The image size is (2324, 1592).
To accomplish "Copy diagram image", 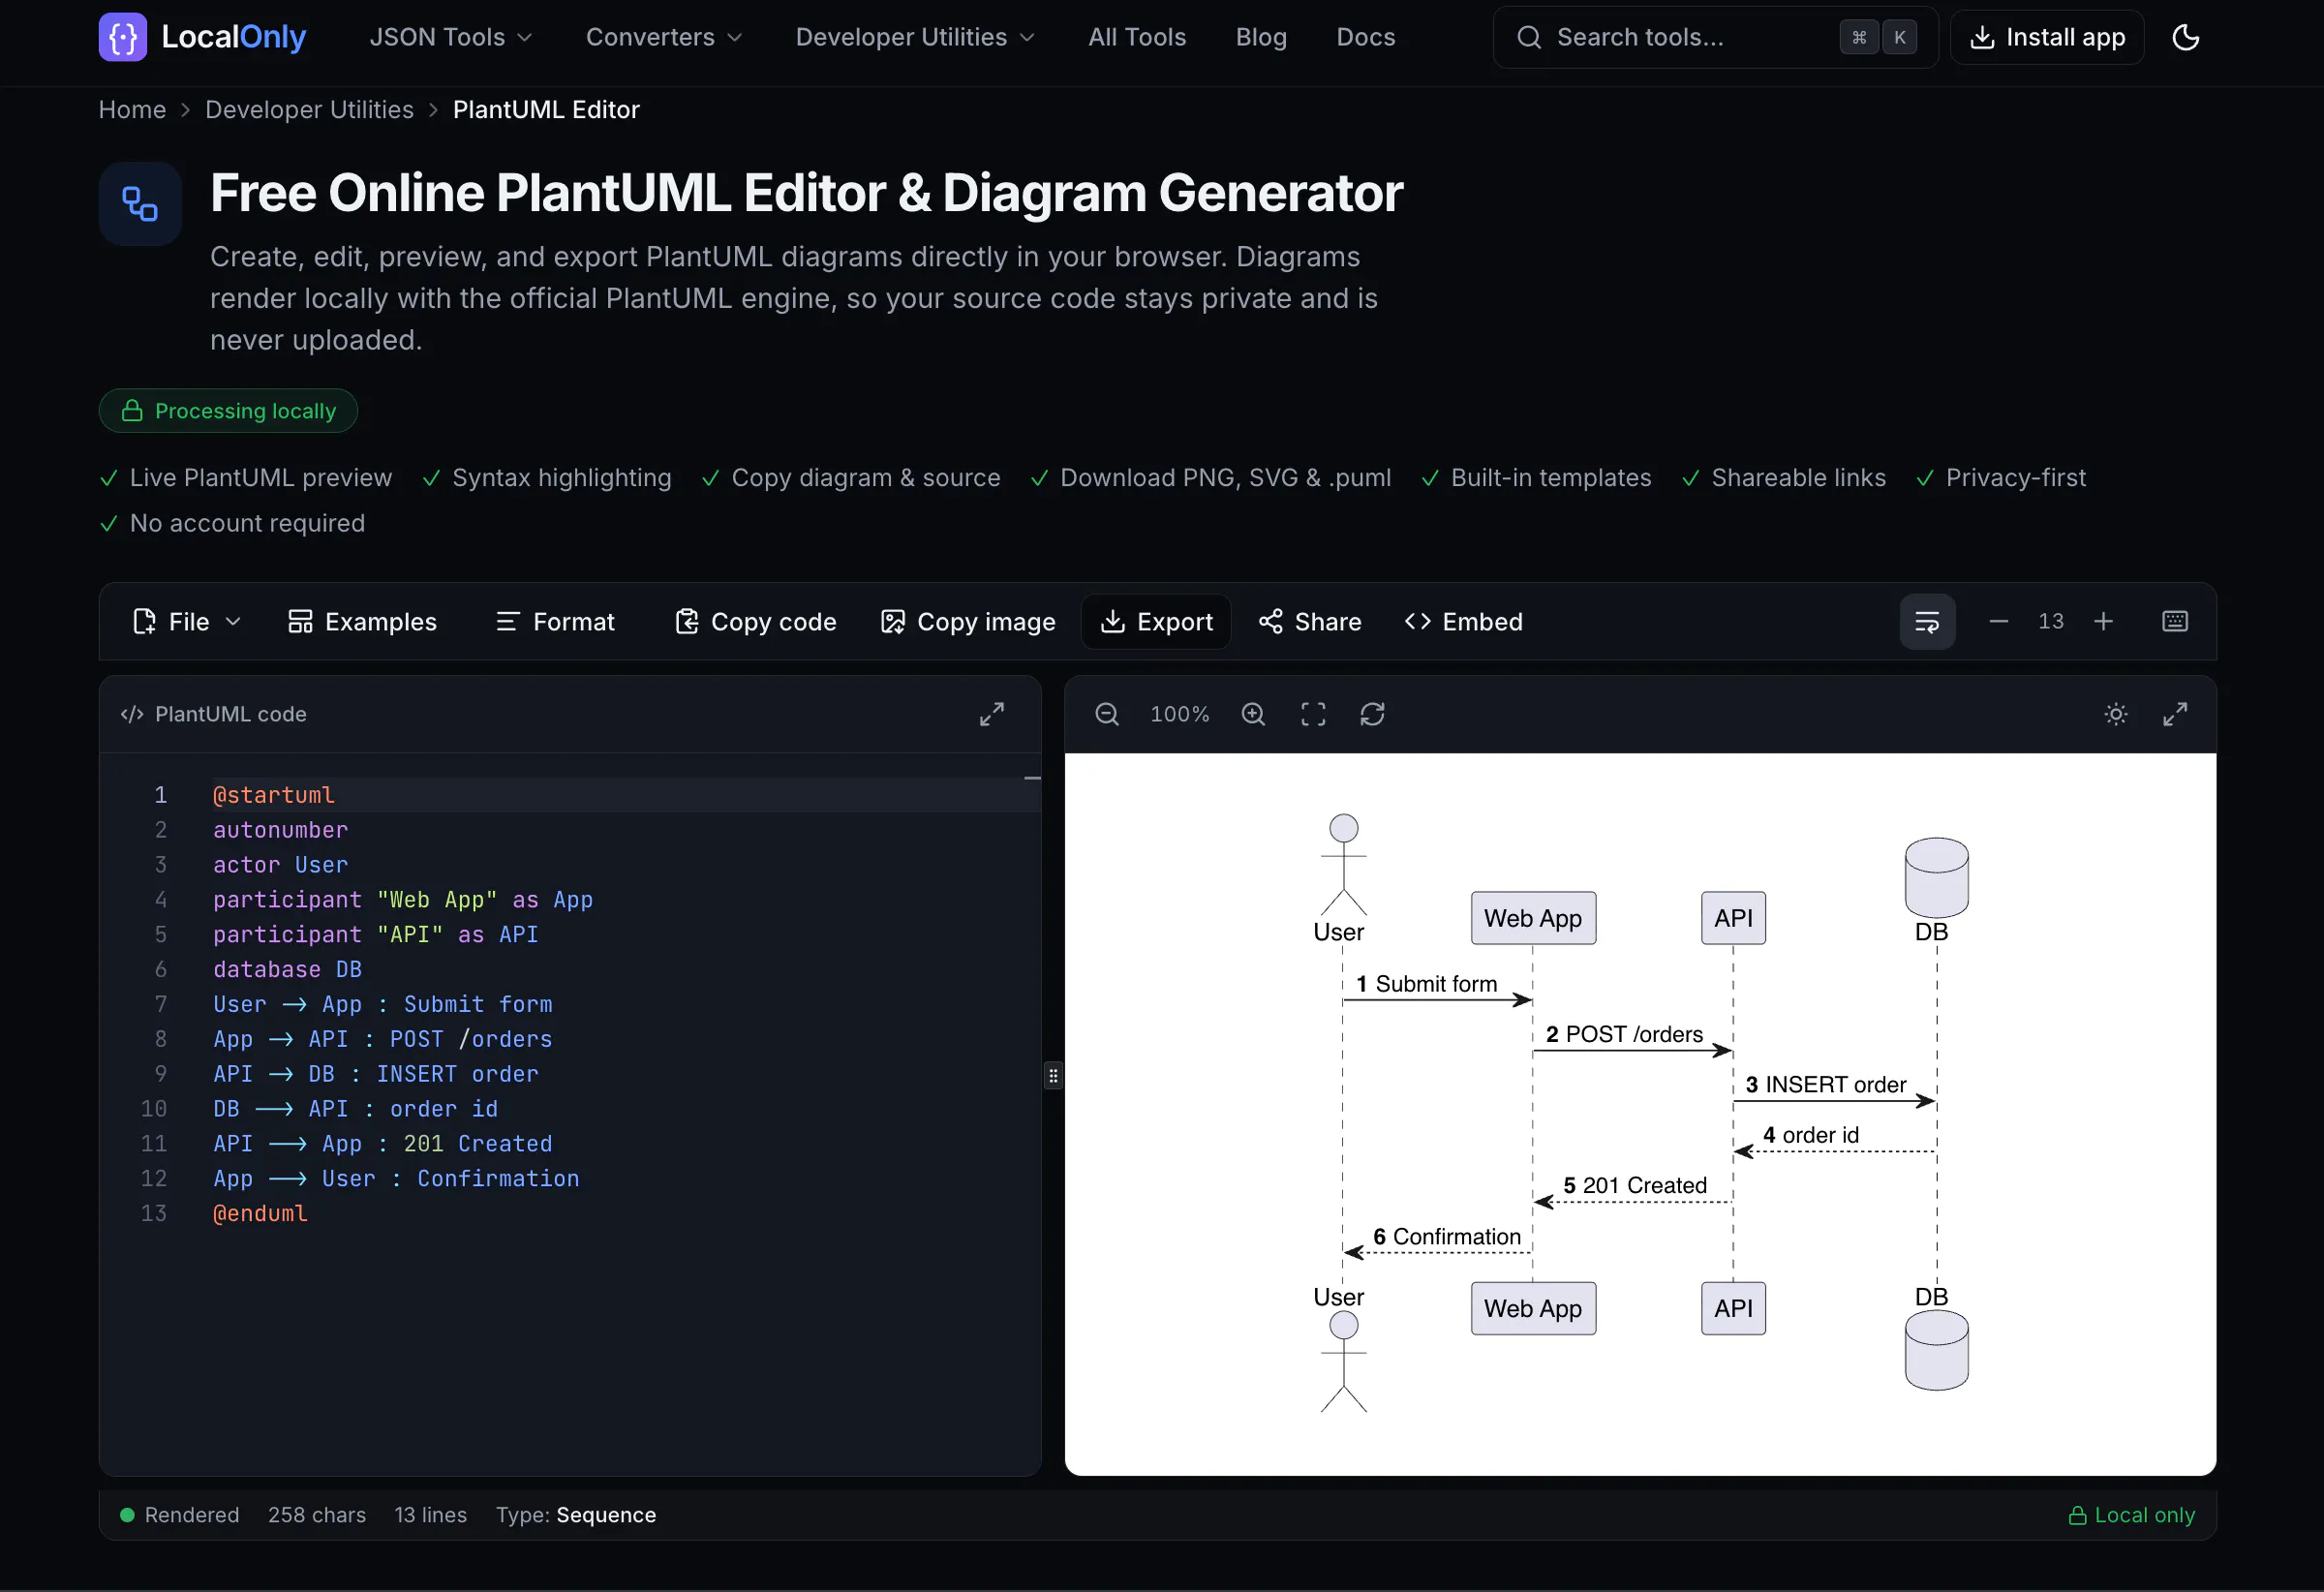I will (968, 622).
